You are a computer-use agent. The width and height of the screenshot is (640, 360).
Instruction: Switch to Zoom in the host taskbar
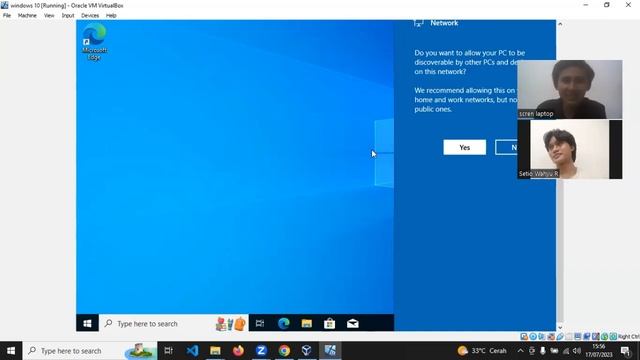[261, 351]
